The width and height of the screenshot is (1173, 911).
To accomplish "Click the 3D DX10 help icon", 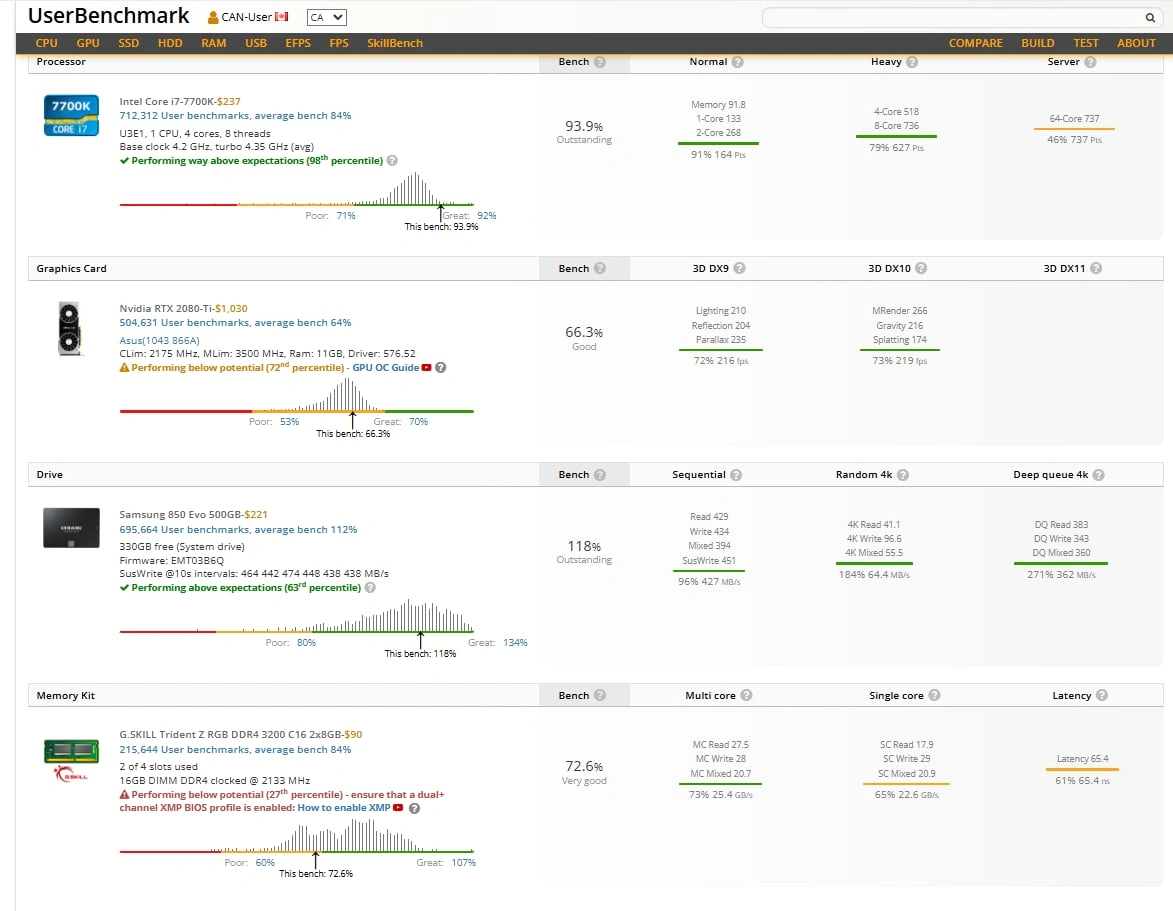I will [921, 269].
